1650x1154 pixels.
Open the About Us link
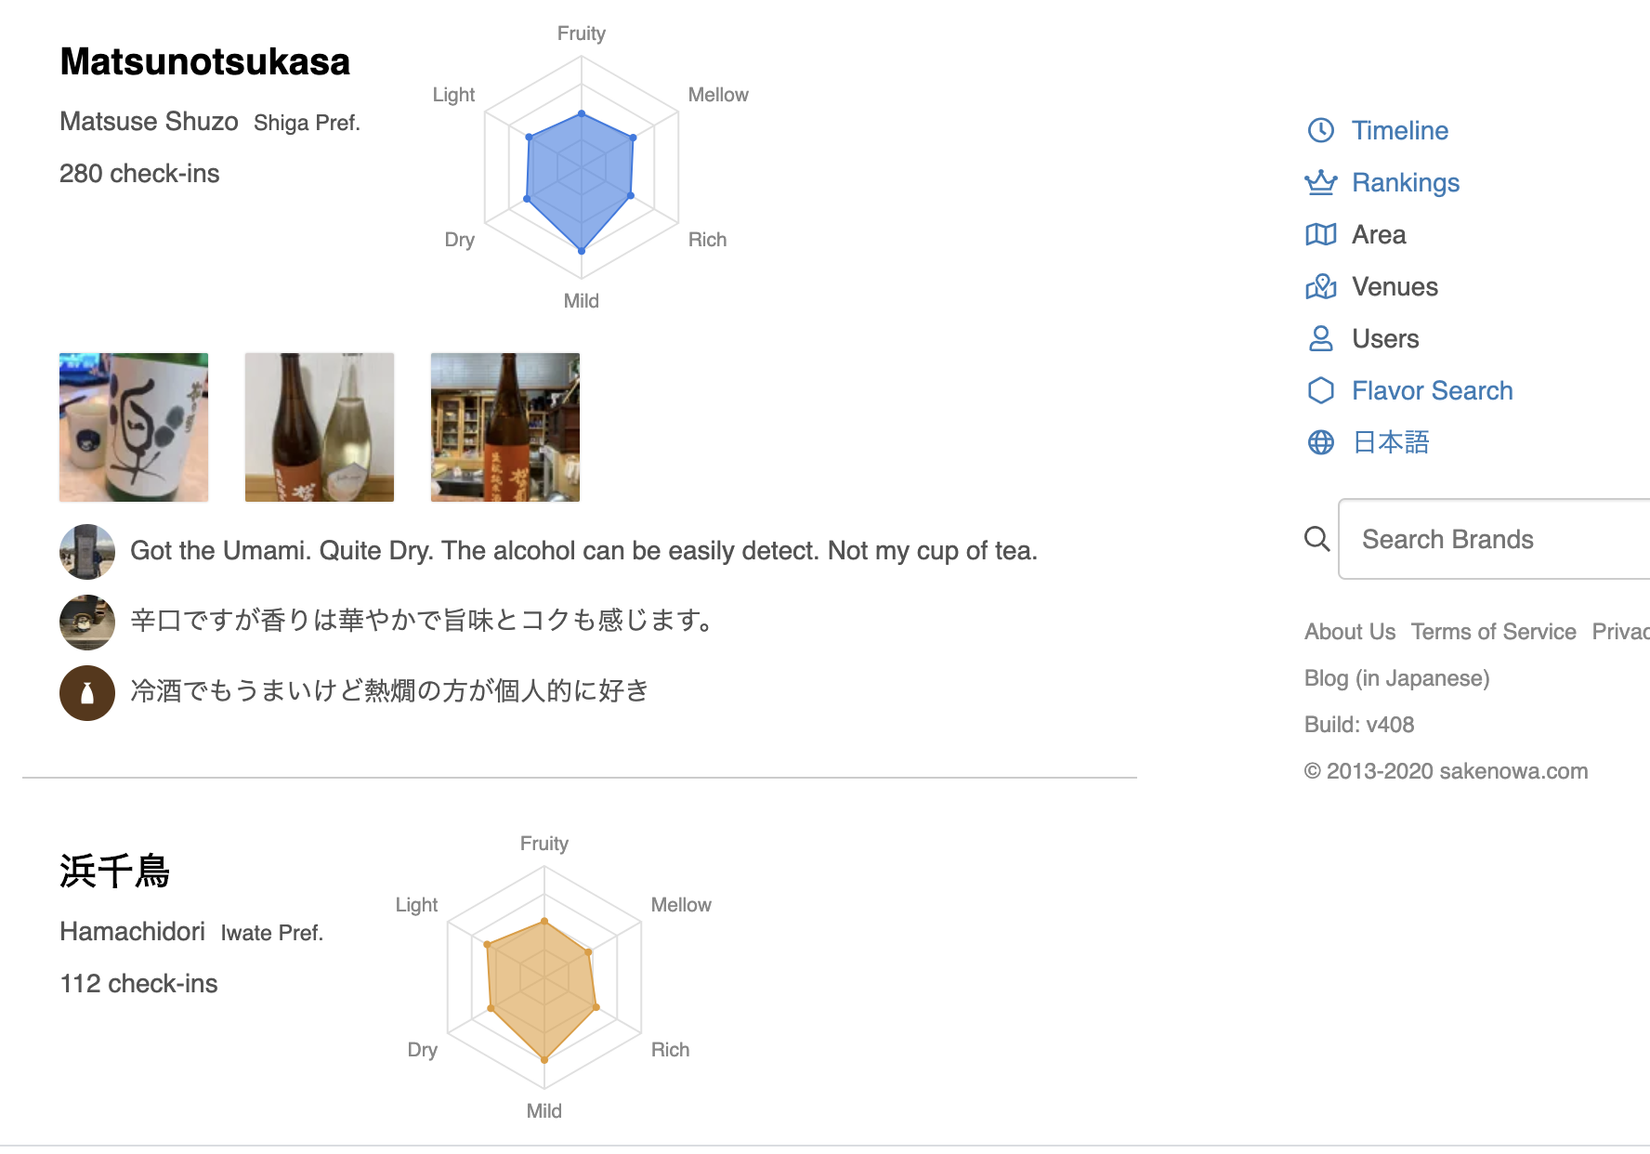(1349, 632)
